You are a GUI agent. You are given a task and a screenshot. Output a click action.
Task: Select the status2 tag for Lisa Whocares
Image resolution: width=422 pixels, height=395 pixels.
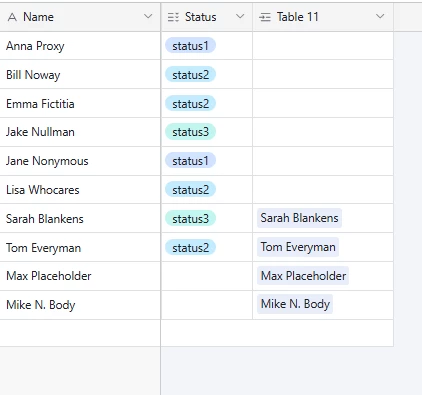[x=190, y=190]
